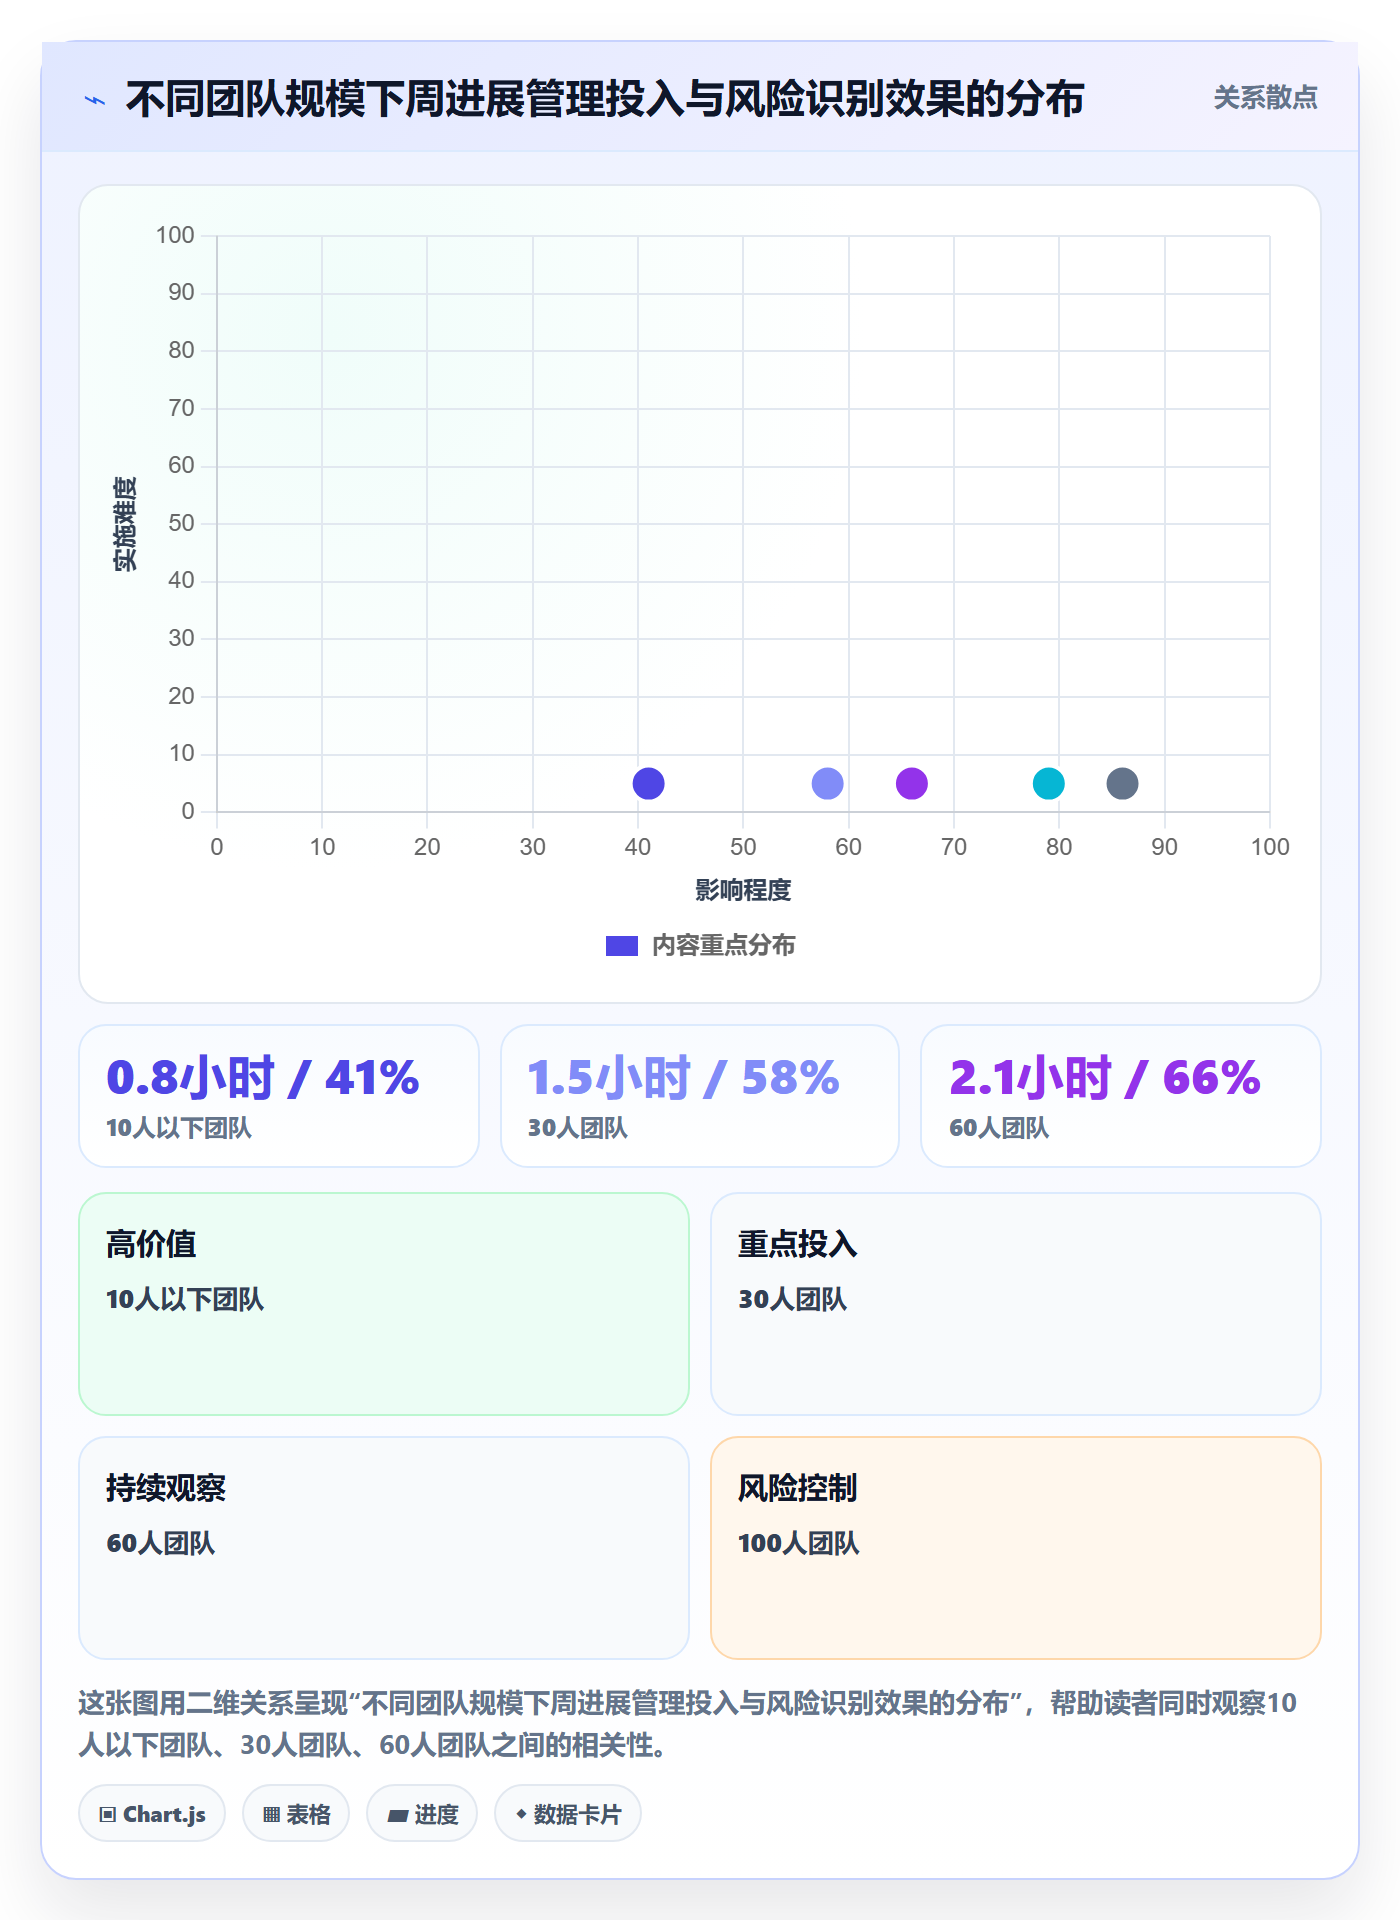Click the lightning icon beside the title
Screen dimensions: 1400x1920
click(x=95, y=100)
